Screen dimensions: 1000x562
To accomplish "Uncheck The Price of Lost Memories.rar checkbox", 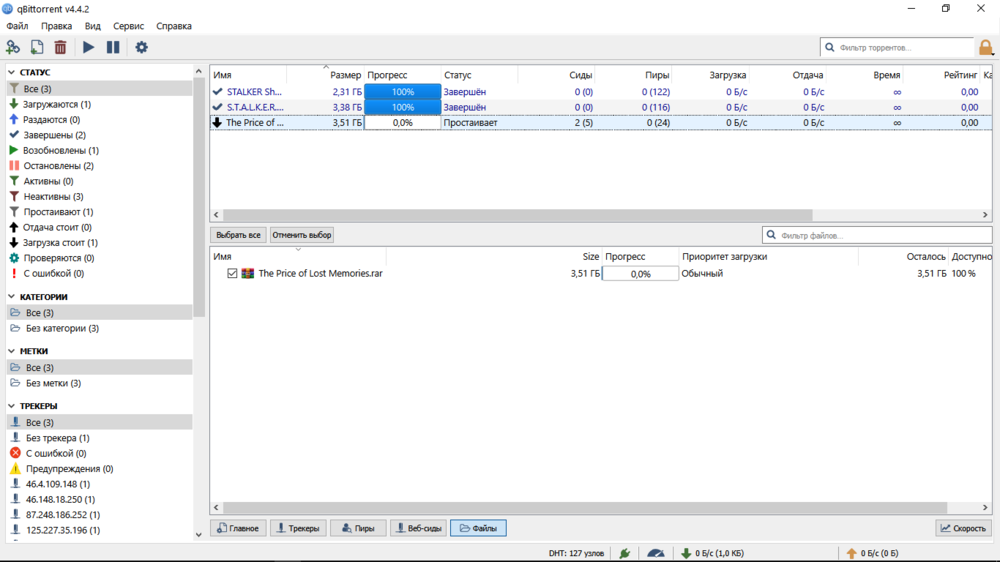I will 232,273.
